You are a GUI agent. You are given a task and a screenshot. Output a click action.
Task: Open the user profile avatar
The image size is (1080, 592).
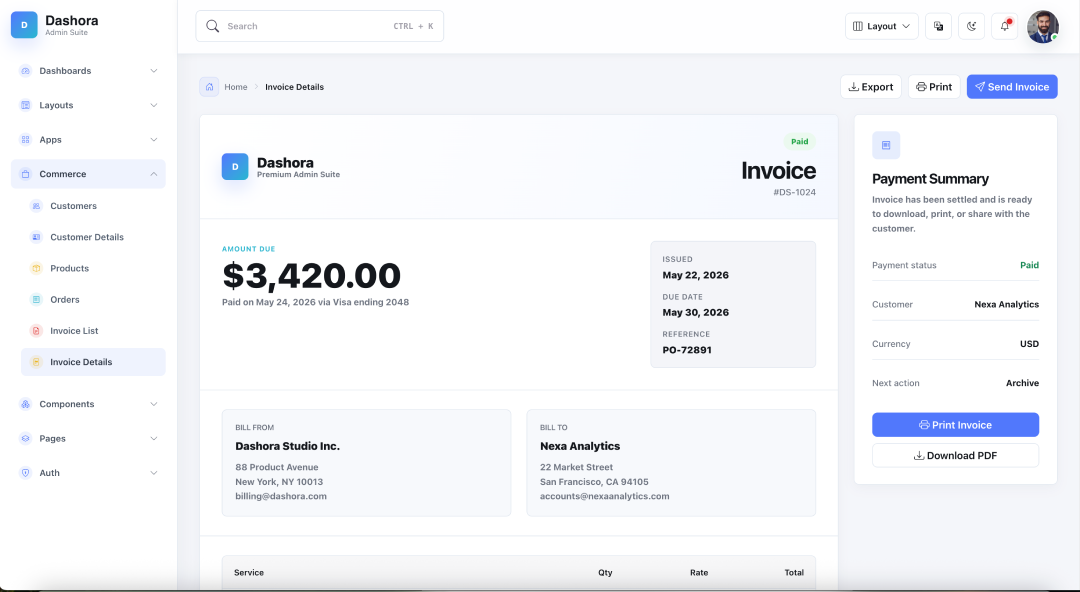coord(1043,26)
